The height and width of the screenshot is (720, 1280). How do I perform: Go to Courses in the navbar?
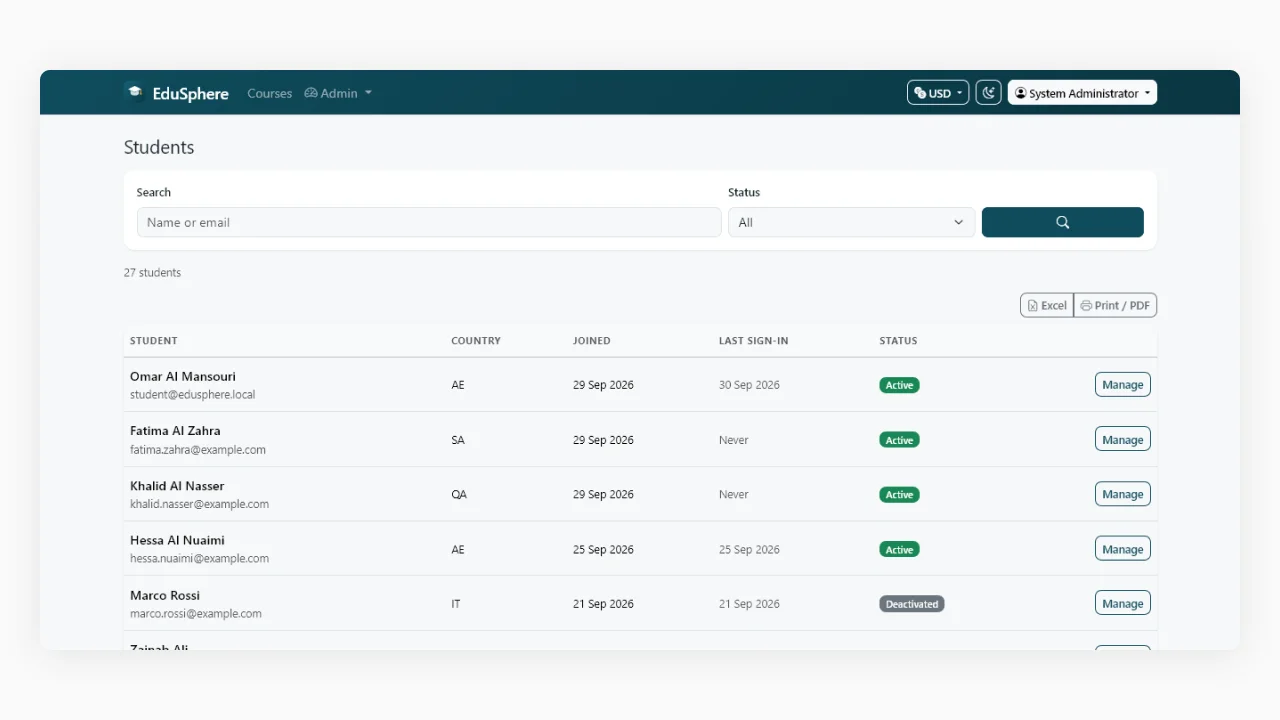(270, 93)
